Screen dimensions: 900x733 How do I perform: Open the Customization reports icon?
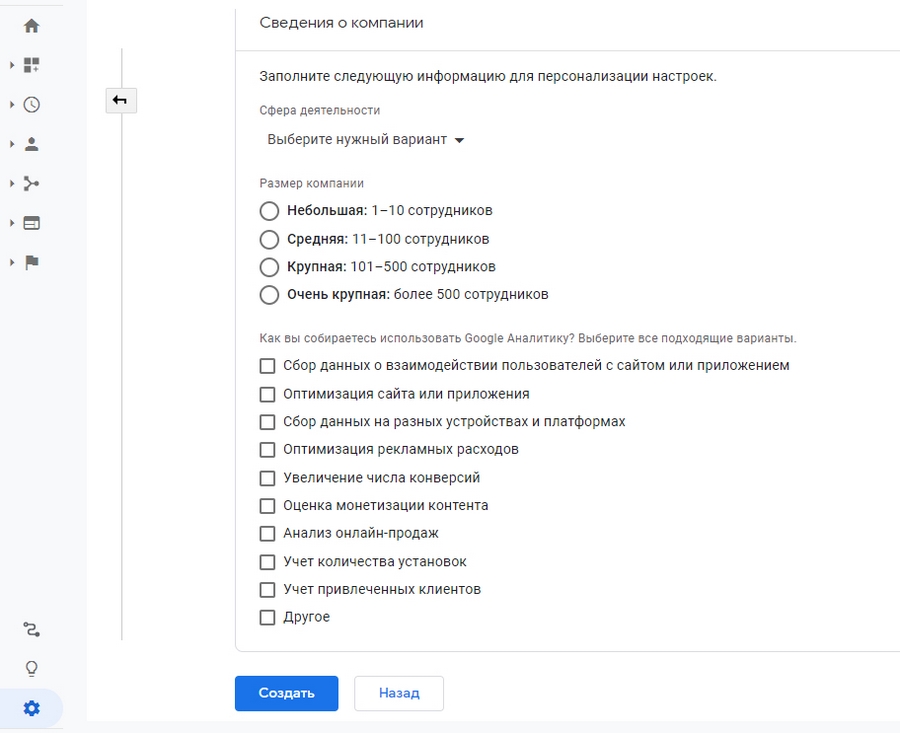(x=31, y=65)
